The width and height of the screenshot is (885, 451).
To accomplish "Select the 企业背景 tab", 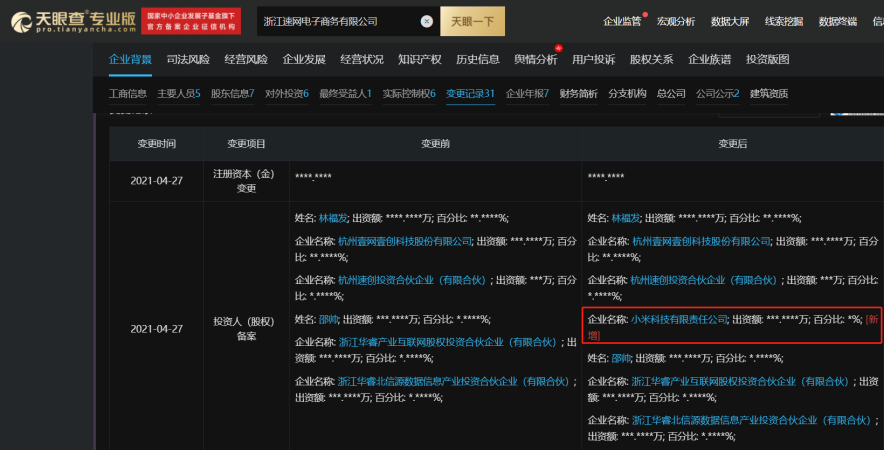I will (130, 59).
